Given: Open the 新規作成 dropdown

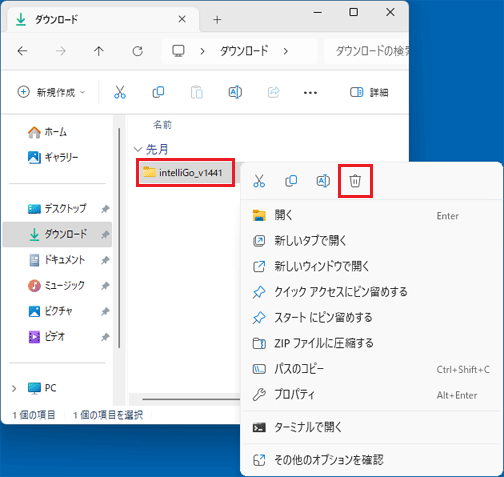Looking at the screenshot, I should click(51, 92).
